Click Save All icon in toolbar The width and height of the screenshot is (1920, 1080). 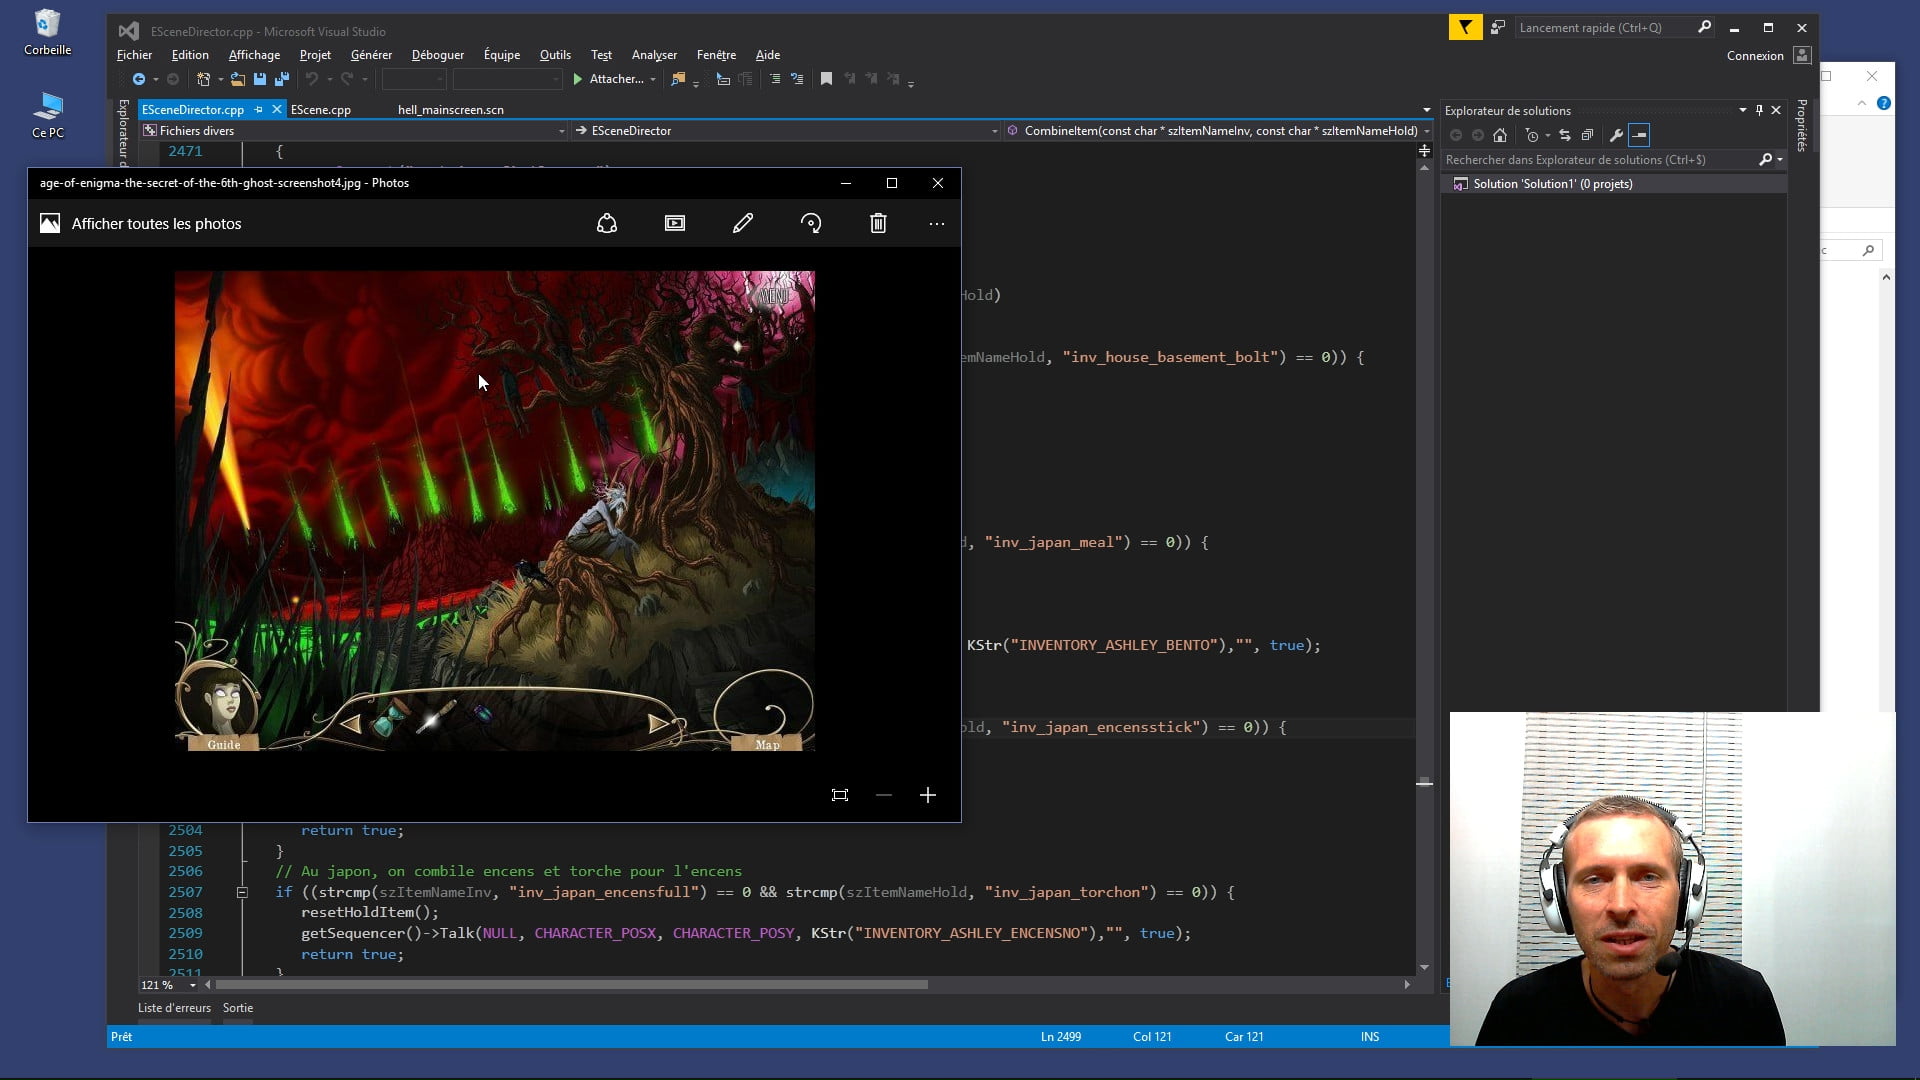(282, 79)
